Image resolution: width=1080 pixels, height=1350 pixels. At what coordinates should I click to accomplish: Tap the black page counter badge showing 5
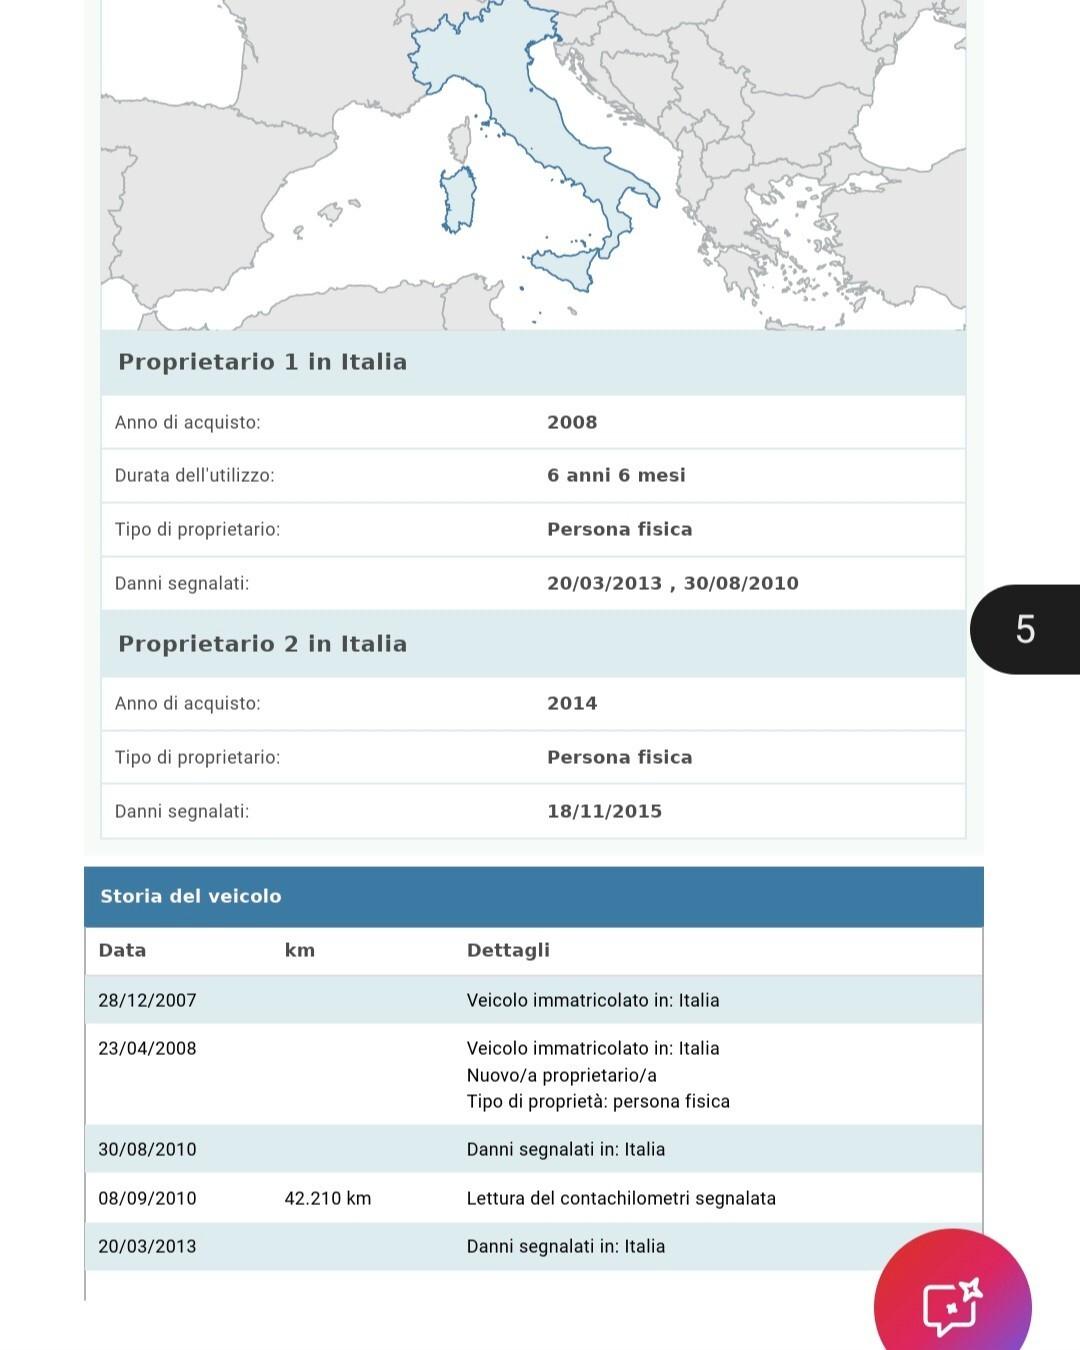[1025, 629]
